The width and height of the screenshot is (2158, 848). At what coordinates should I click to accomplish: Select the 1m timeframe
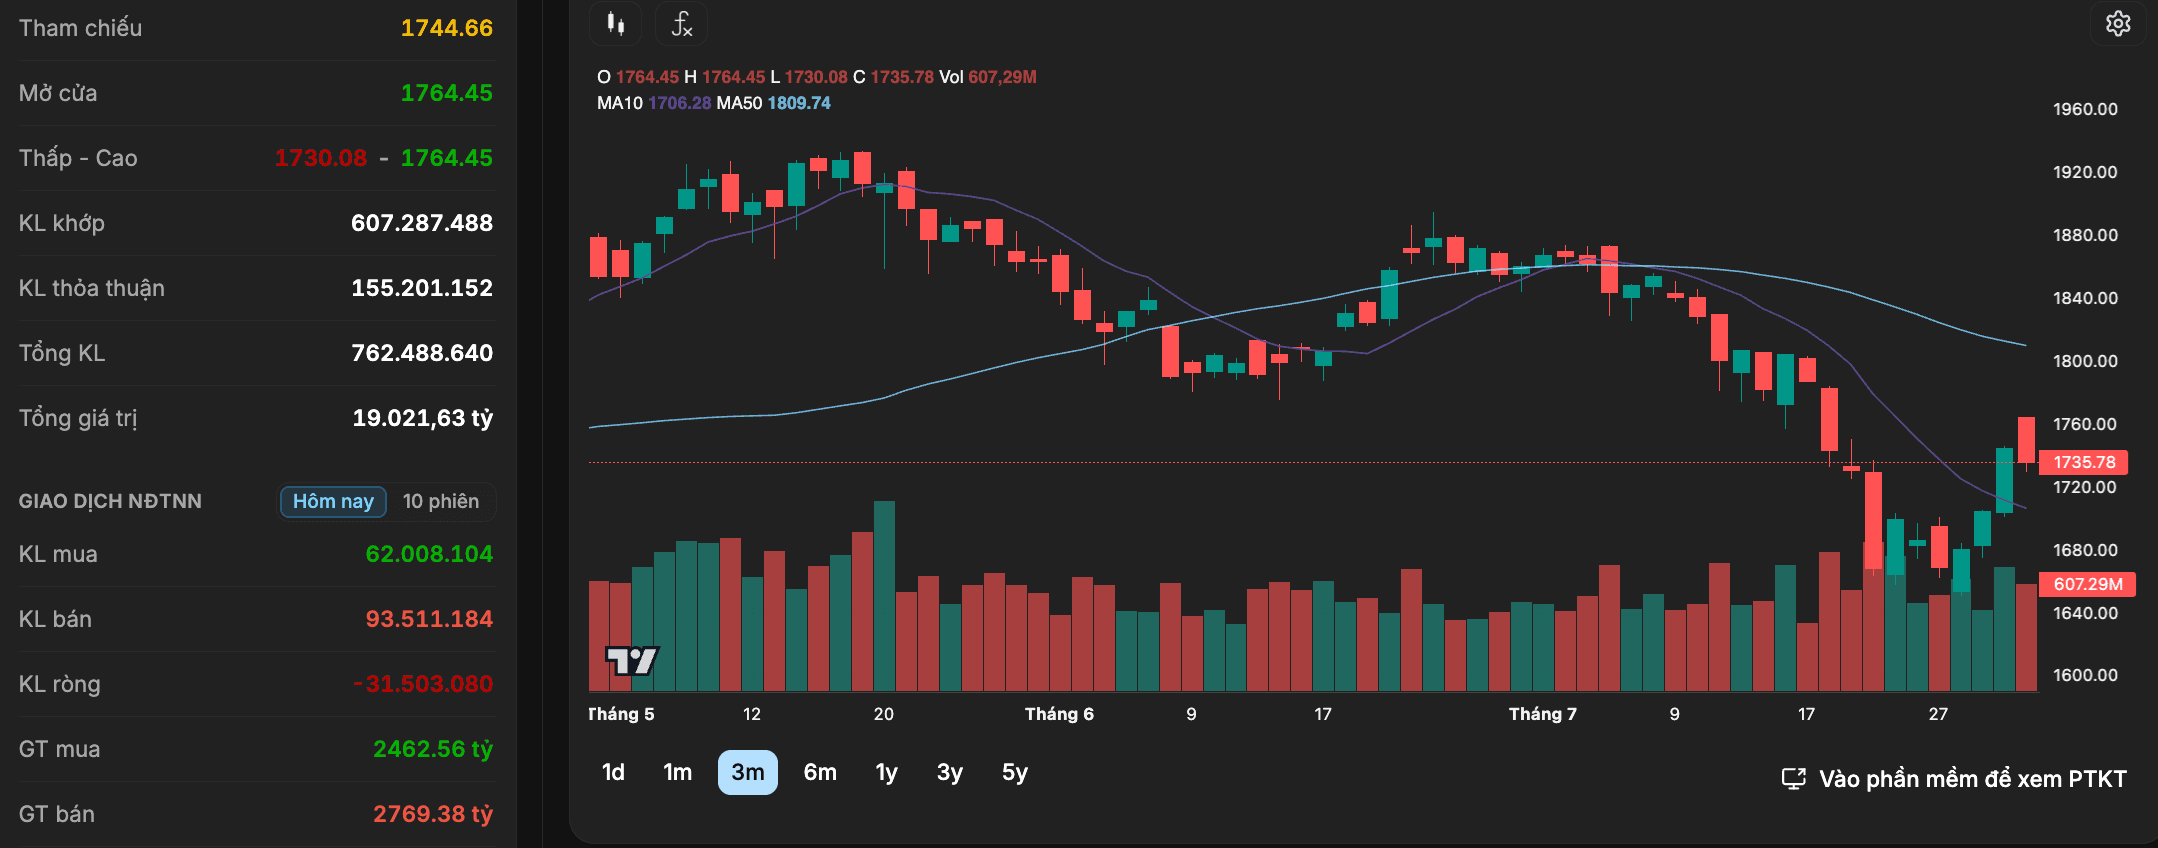point(678,772)
